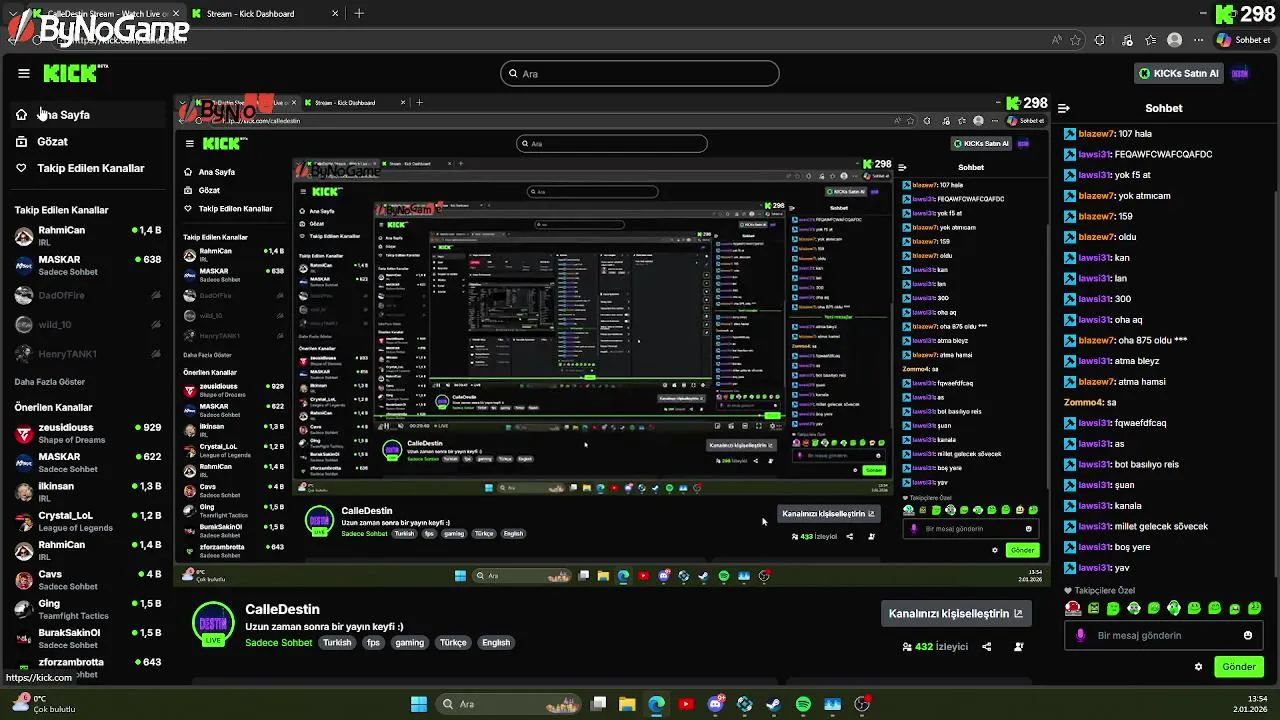Viewport: 1280px width, 720px height.
Task: Open Spotify from the taskbar
Action: (x=803, y=704)
